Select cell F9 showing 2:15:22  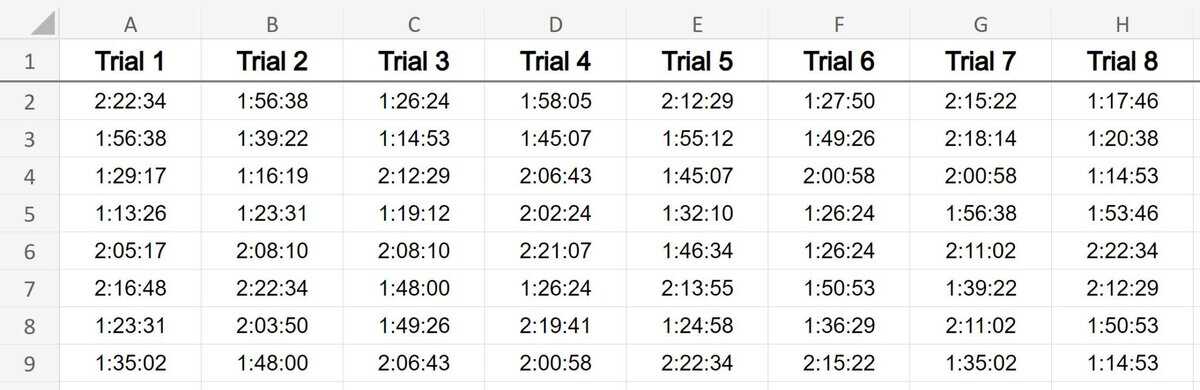pyautogui.click(x=840, y=362)
